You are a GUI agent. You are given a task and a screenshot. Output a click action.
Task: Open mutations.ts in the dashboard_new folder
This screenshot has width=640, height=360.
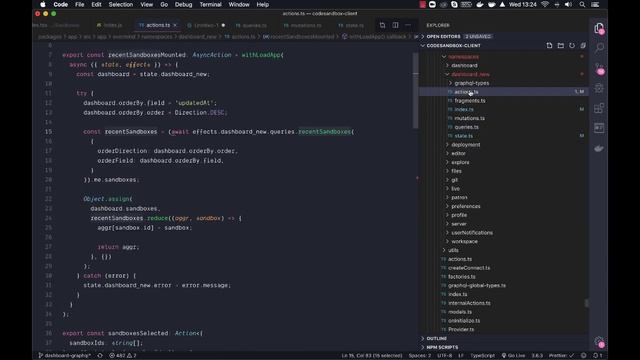click(469, 118)
